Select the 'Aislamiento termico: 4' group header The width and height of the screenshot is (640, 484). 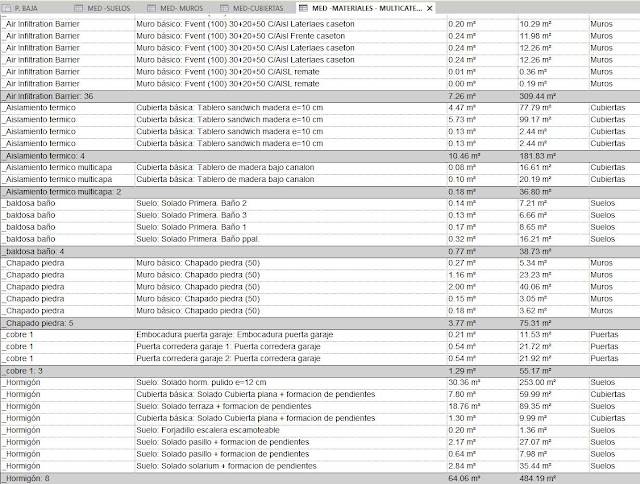coord(320,156)
